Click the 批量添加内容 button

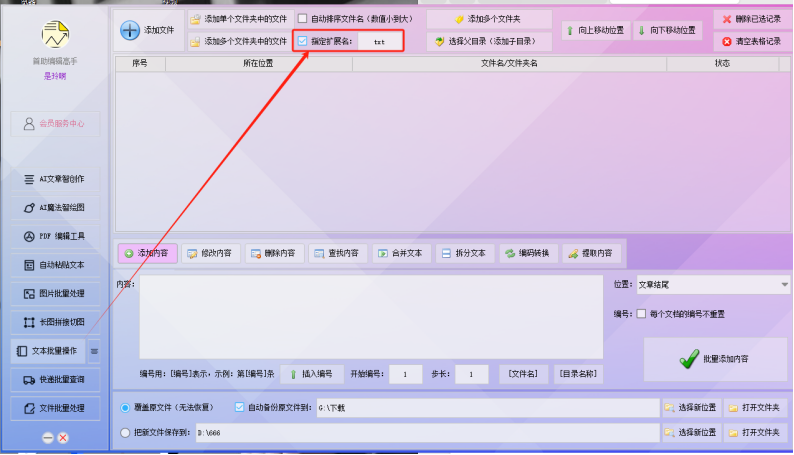[715, 359]
